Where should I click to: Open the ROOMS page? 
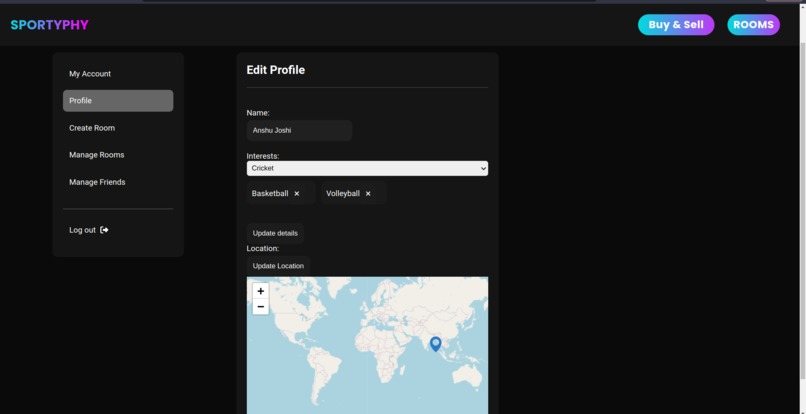pos(753,25)
